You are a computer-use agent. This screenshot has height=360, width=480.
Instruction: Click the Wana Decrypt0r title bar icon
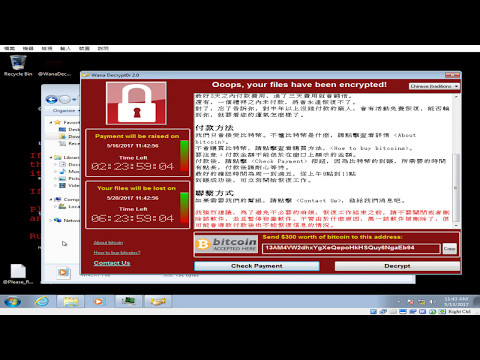click(x=86, y=75)
